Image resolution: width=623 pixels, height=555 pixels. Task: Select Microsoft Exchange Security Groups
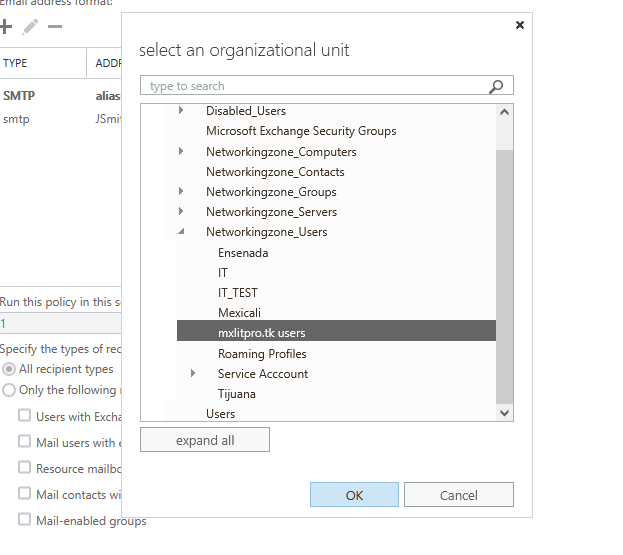coord(301,131)
